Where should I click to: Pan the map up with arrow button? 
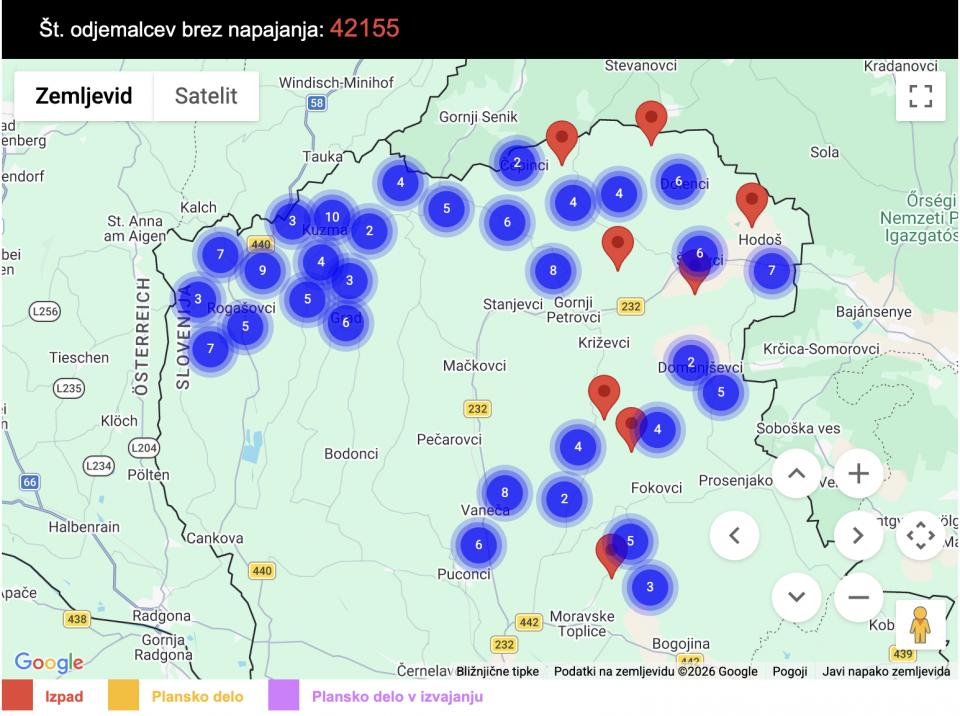(796, 474)
